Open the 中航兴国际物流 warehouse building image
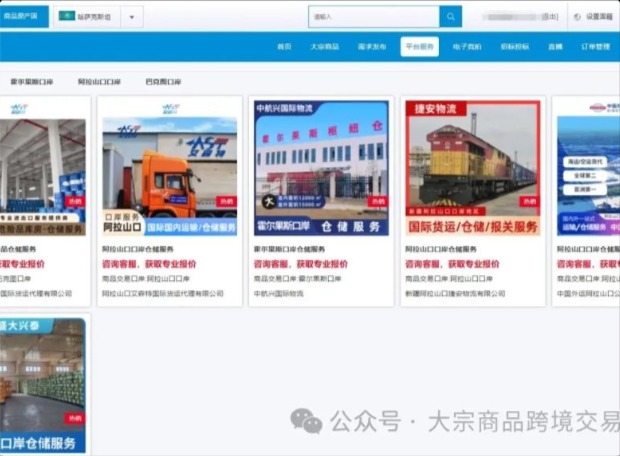 (x=321, y=168)
